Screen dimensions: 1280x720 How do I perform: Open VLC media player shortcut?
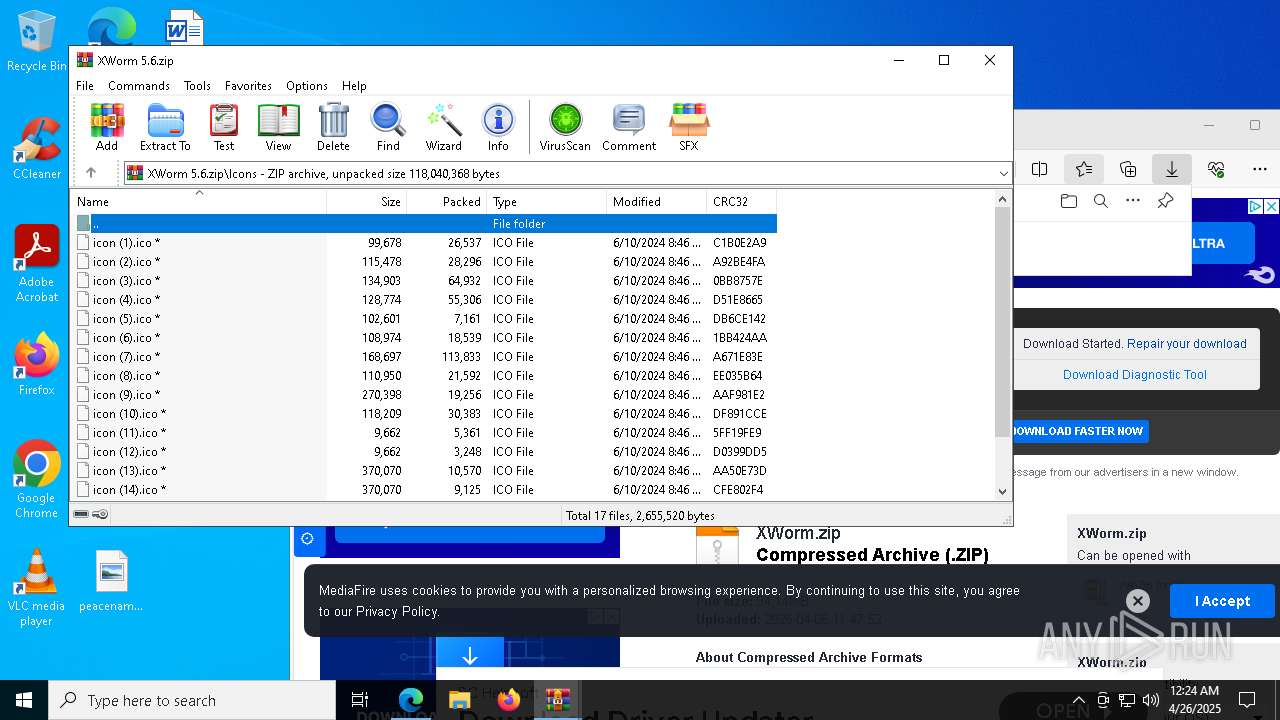point(36,588)
